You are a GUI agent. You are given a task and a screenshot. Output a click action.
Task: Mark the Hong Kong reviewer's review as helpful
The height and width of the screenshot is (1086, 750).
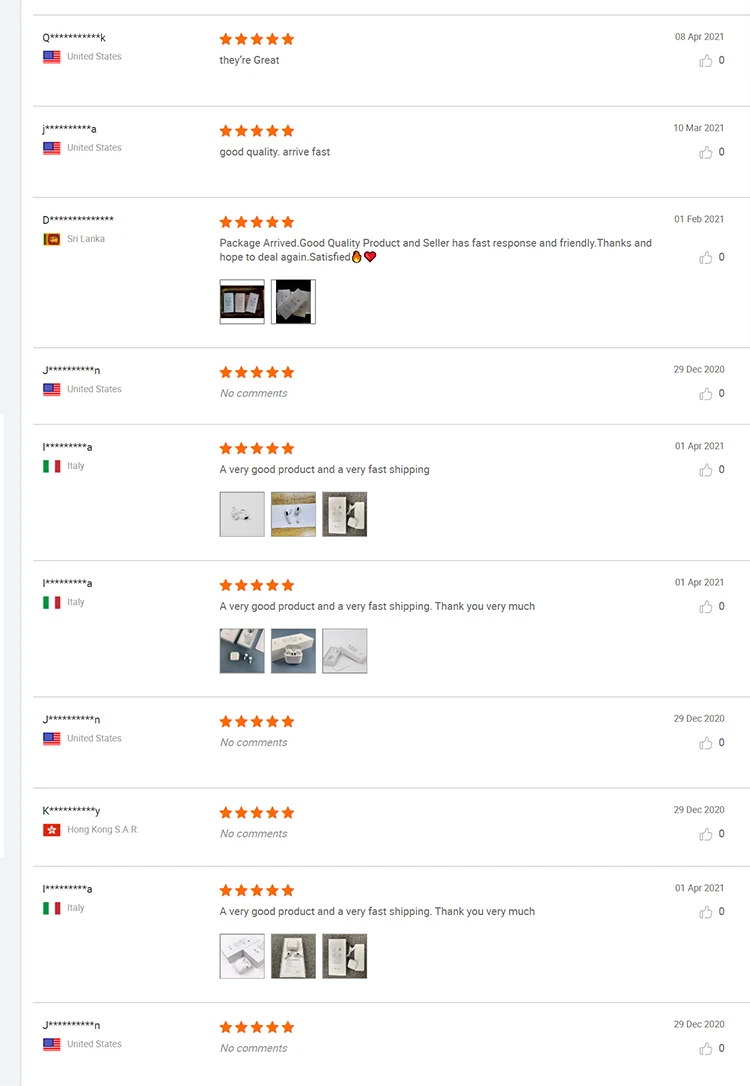pos(706,834)
